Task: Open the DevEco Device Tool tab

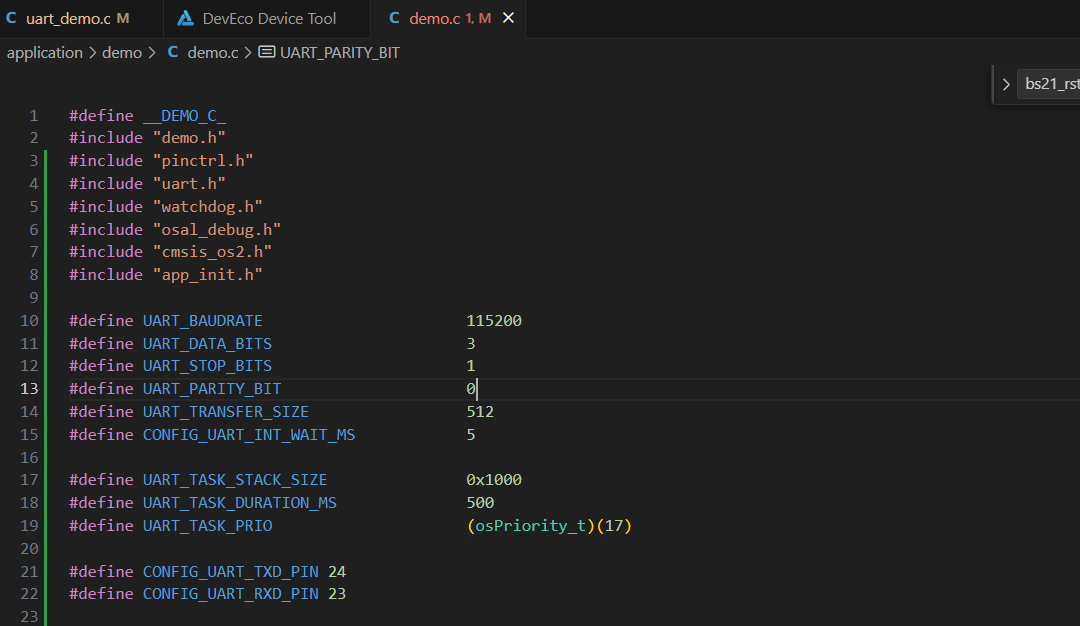Action: 267,19
